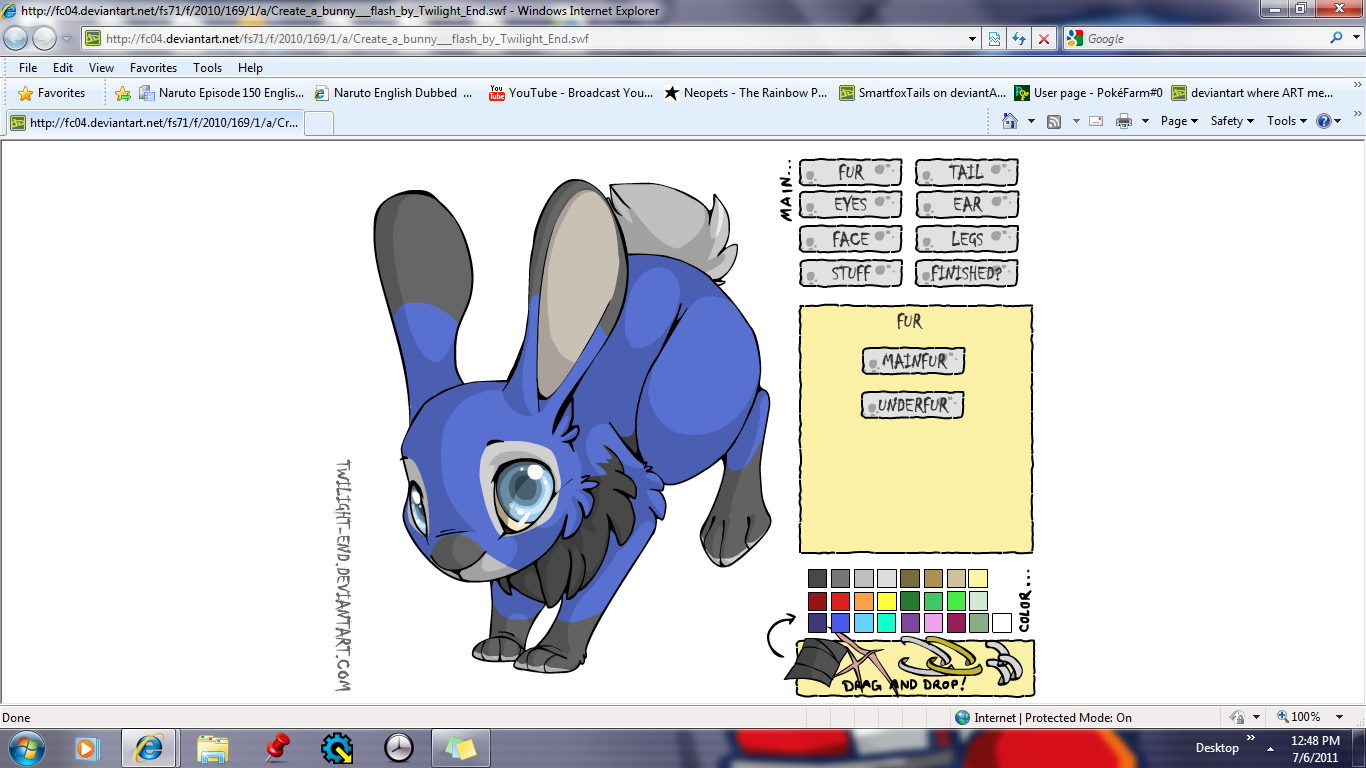Open Windows Media Player from taskbar
The height and width of the screenshot is (768, 1366).
pos(88,747)
